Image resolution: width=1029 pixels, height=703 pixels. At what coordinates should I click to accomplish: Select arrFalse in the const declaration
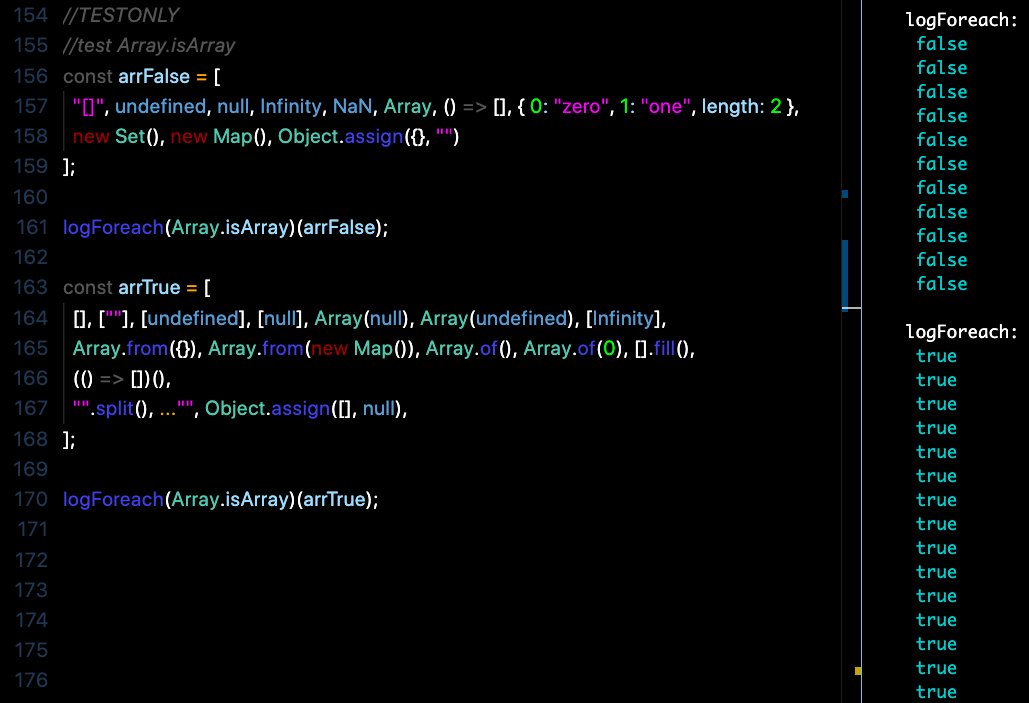(x=154, y=76)
